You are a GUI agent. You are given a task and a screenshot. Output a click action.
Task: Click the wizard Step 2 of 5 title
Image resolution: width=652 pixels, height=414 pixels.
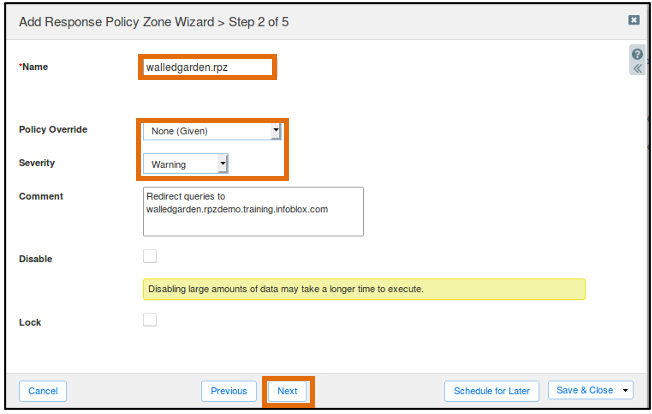click(154, 22)
